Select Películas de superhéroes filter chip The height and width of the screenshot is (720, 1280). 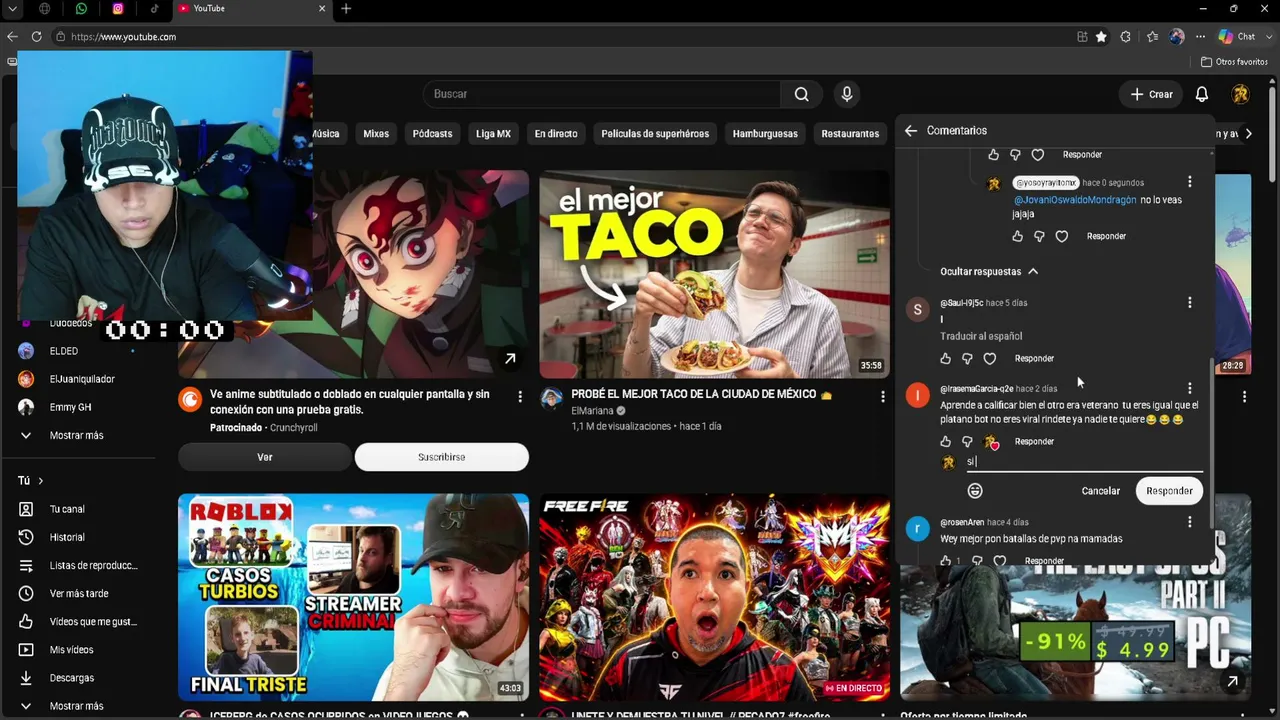pos(655,134)
